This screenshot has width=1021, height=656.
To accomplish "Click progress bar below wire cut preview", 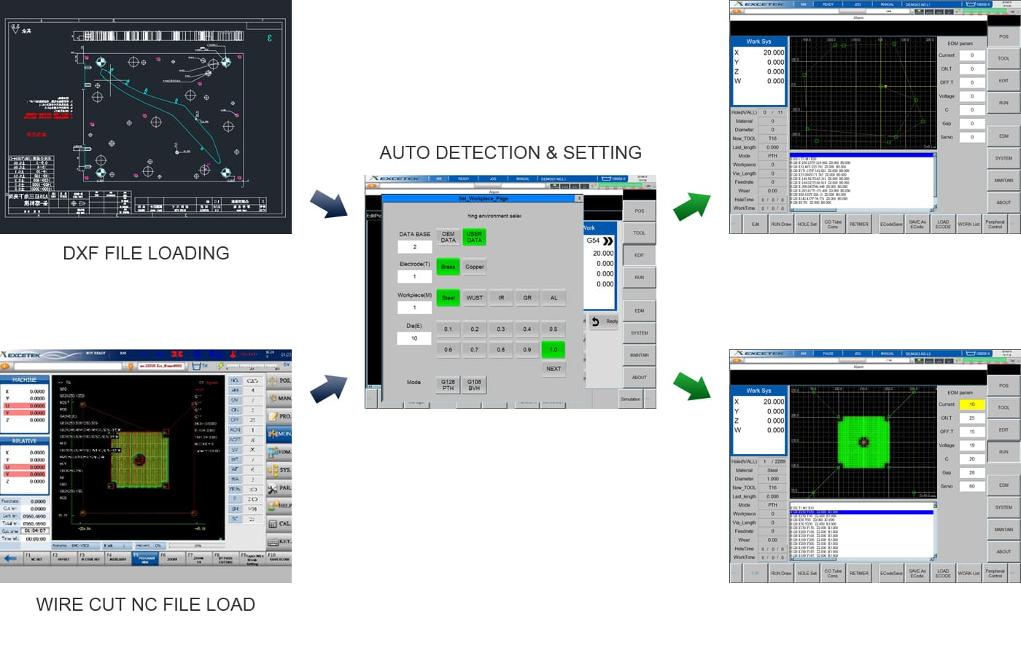I will [199, 545].
